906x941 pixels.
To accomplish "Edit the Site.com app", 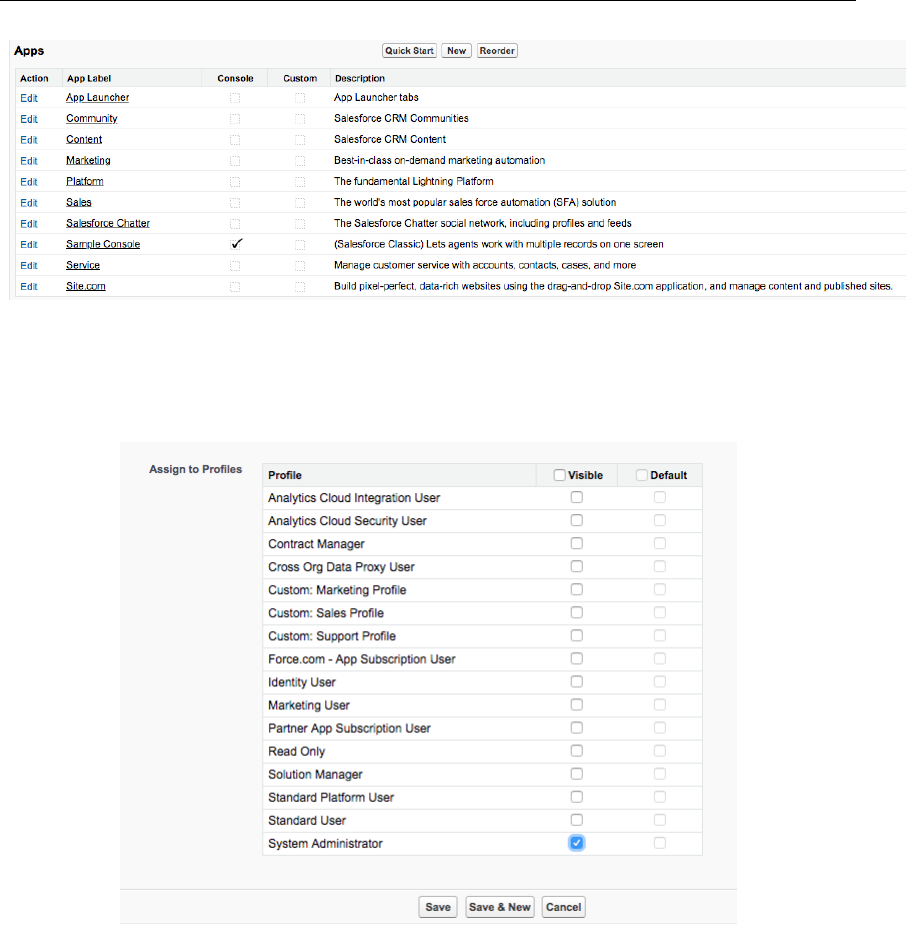I will pos(29,286).
